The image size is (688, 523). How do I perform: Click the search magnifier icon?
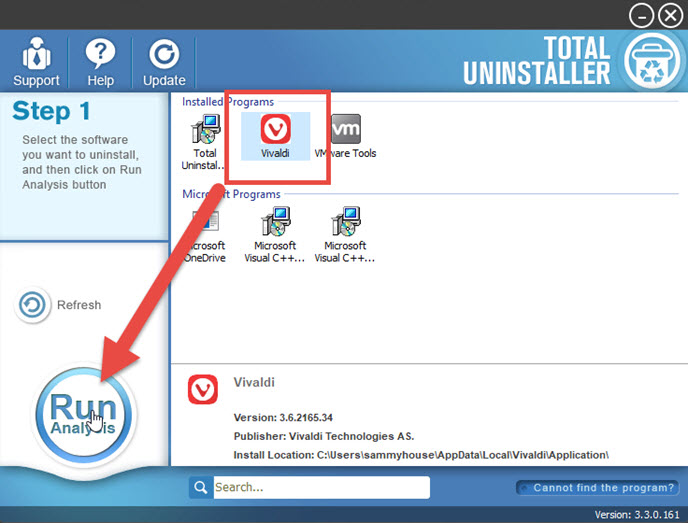point(201,487)
